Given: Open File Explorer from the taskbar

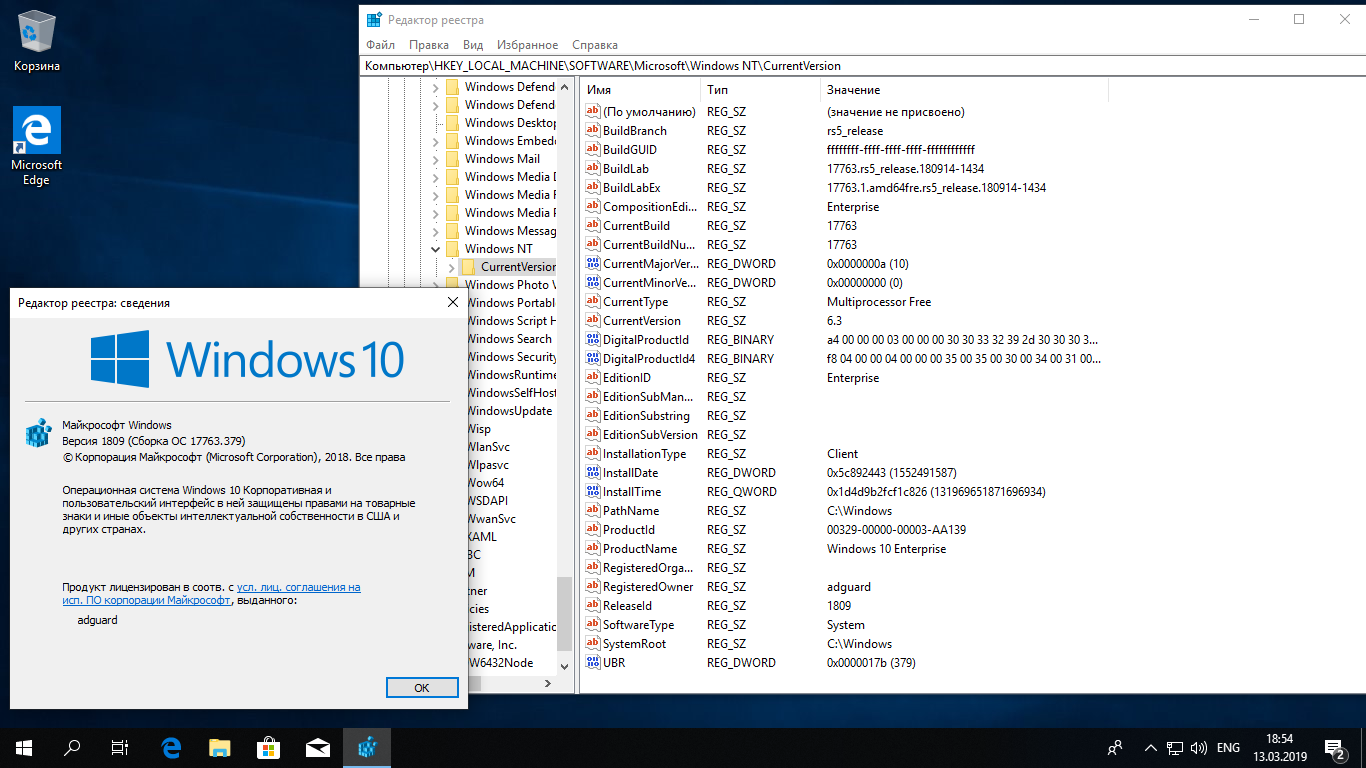Looking at the screenshot, I should [219, 747].
